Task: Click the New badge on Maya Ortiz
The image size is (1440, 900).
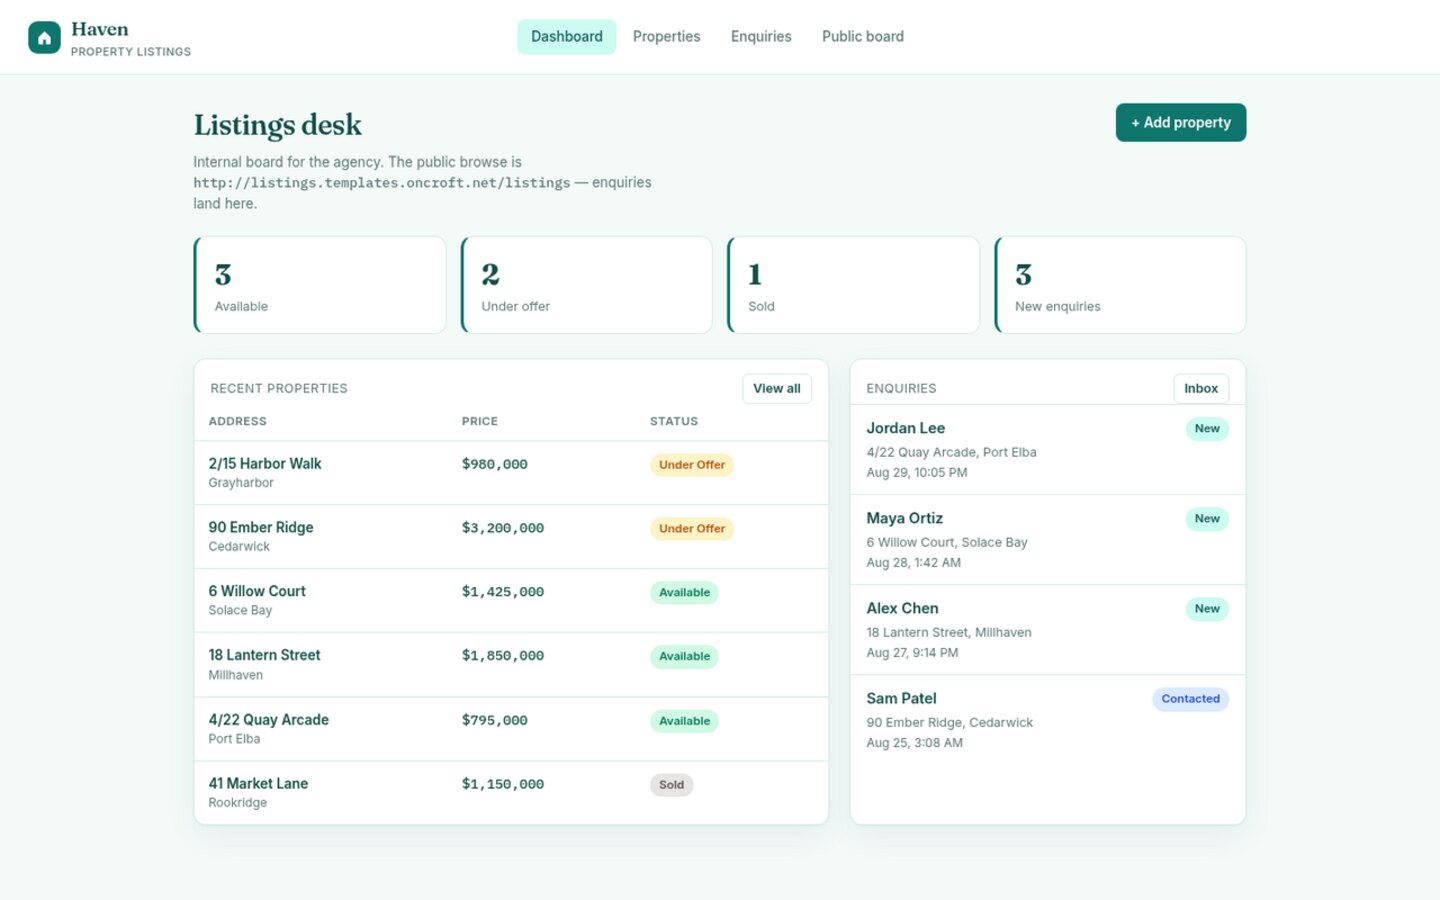Action: pyautogui.click(x=1207, y=519)
